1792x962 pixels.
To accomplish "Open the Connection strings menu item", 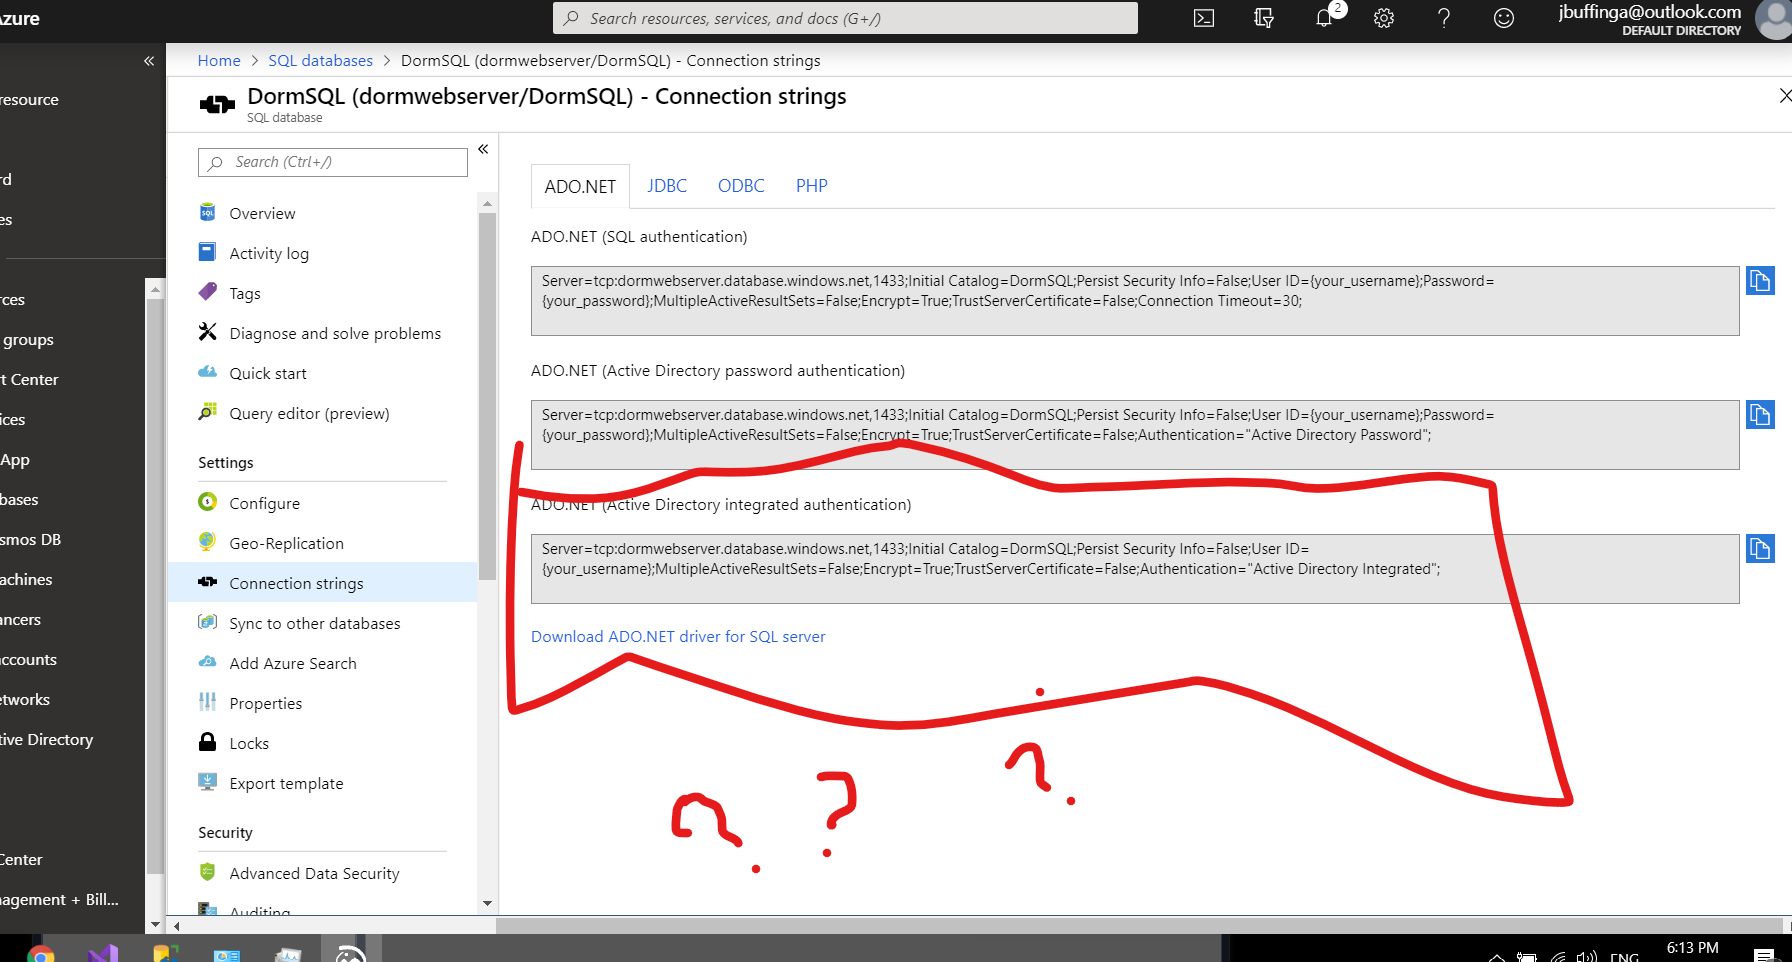I will point(322,583).
